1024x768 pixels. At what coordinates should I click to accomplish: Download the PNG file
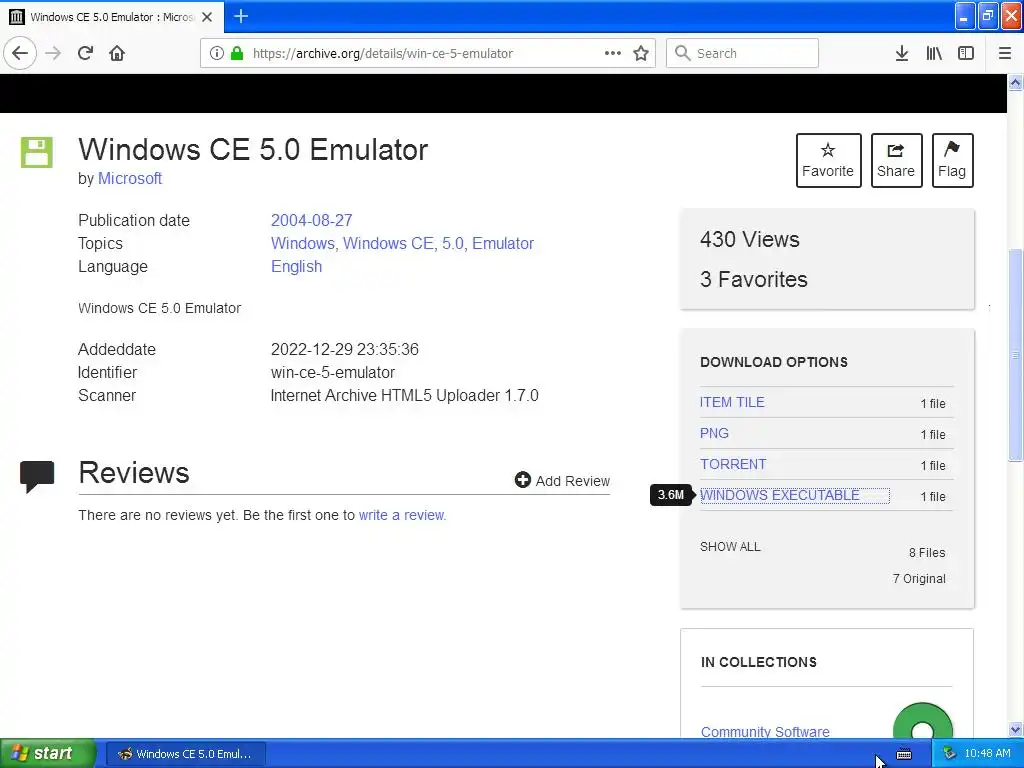point(714,433)
